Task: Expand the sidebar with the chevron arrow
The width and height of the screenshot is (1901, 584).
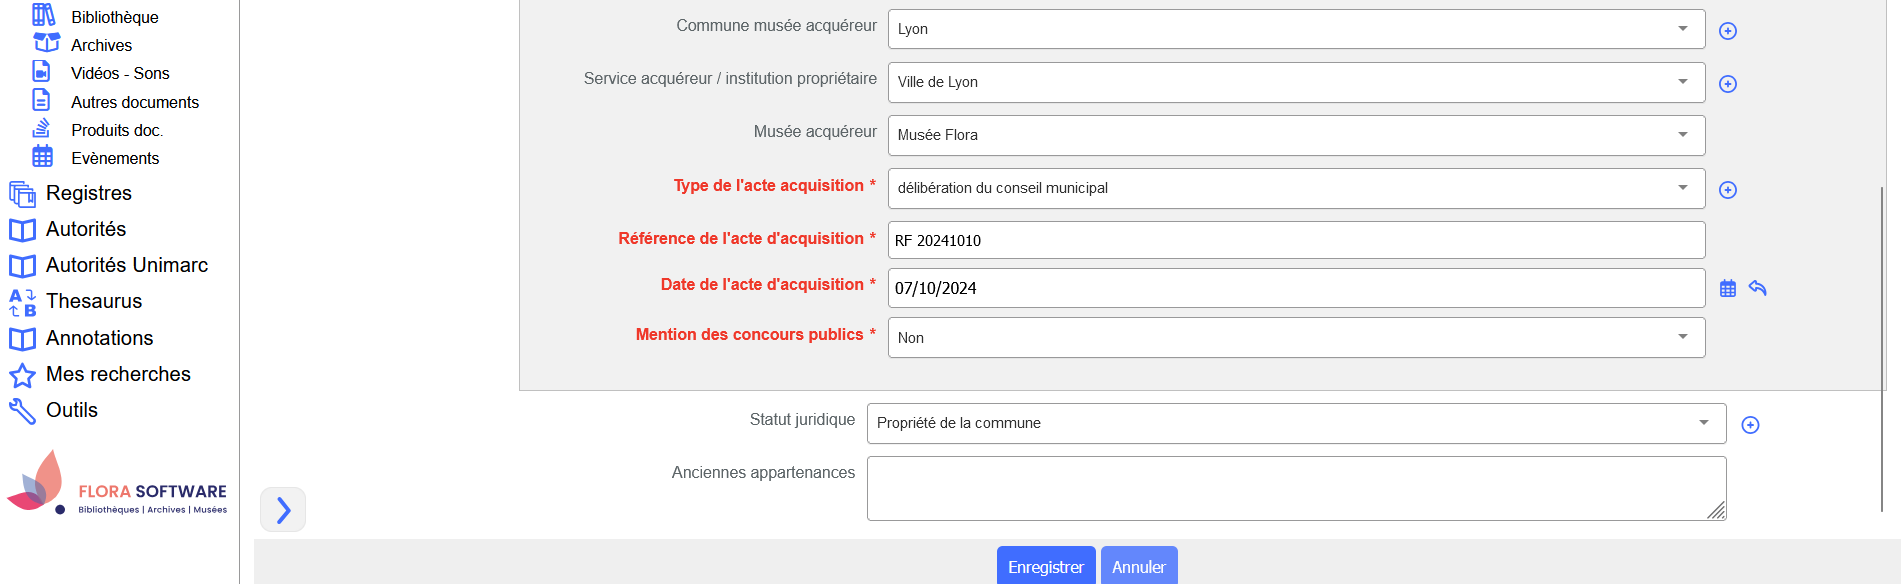Action: click(x=283, y=510)
